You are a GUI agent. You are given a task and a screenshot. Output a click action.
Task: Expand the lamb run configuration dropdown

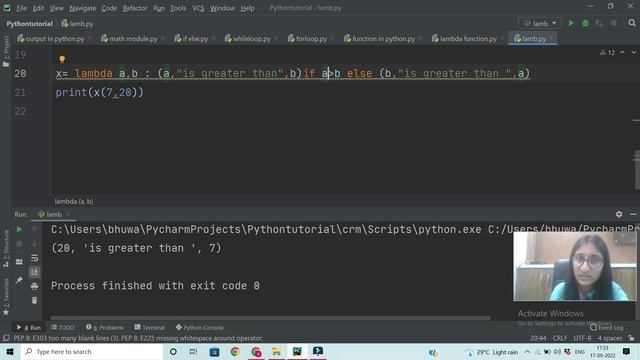[x=540, y=23]
